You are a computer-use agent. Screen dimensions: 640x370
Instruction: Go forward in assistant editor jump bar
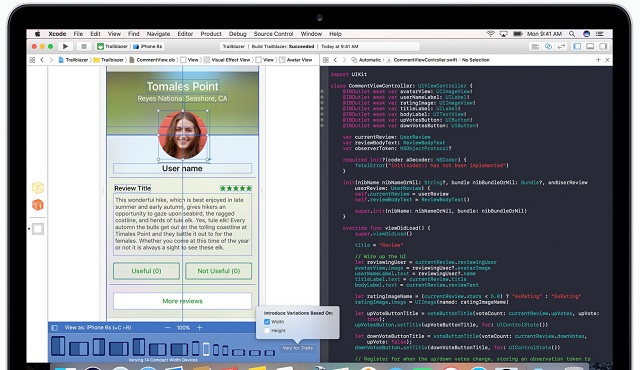344,60
